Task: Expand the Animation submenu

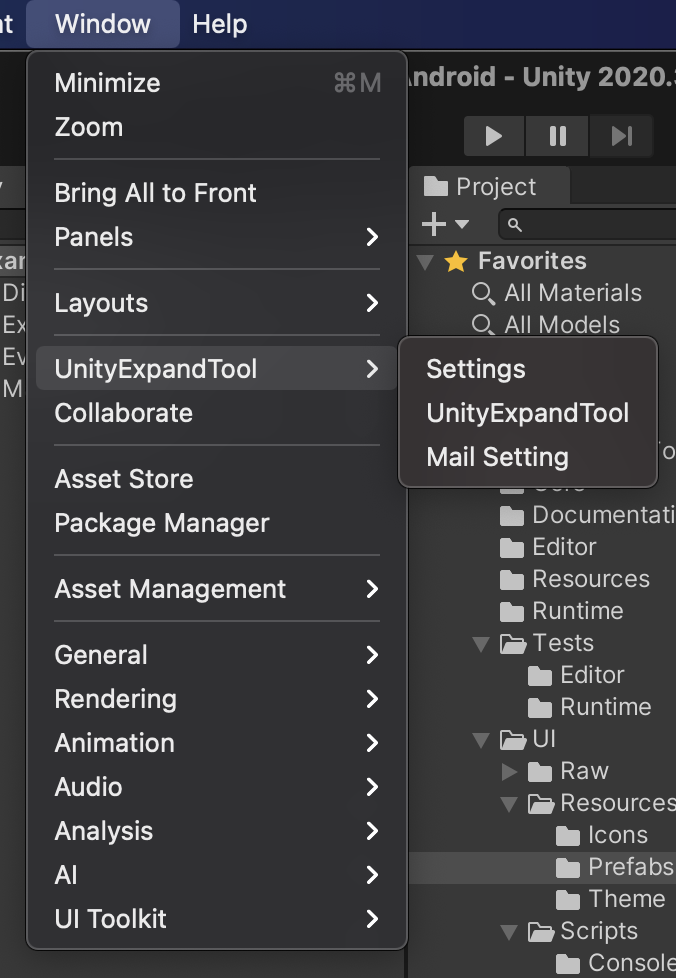Action: pyautogui.click(x=217, y=743)
